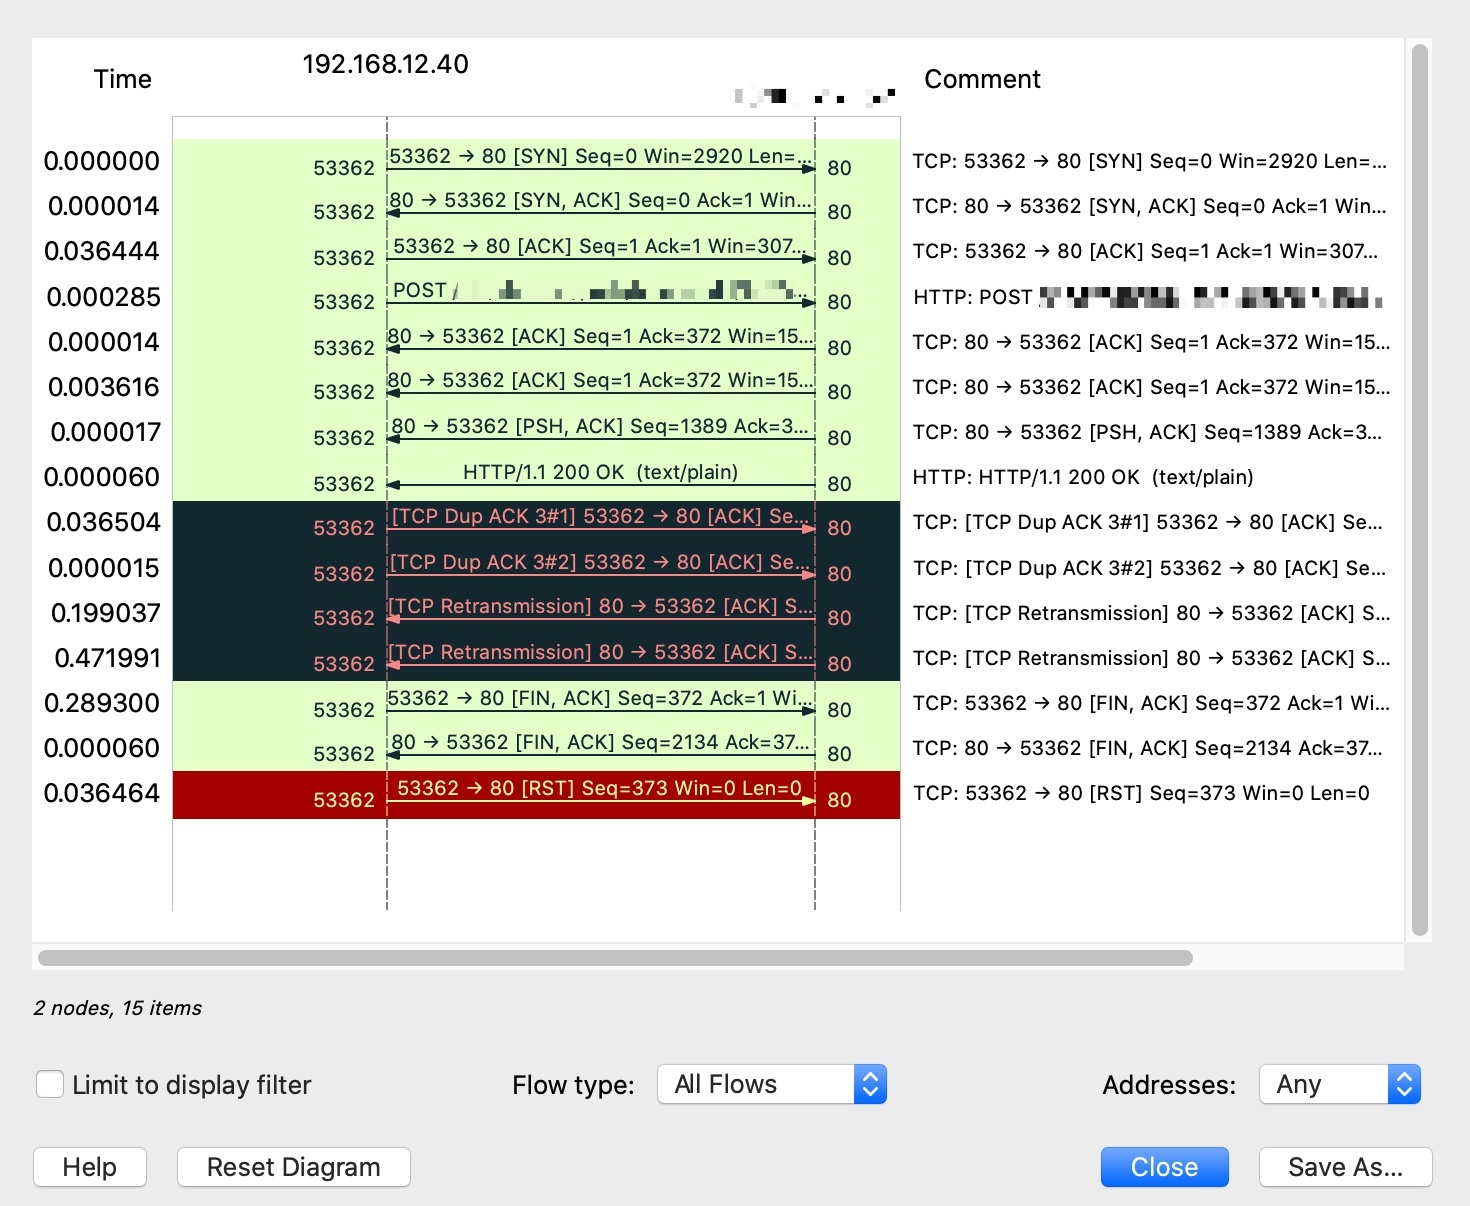Viewport: 1470px width, 1206px height.
Task: Click the Close button
Action: click(1164, 1167)
